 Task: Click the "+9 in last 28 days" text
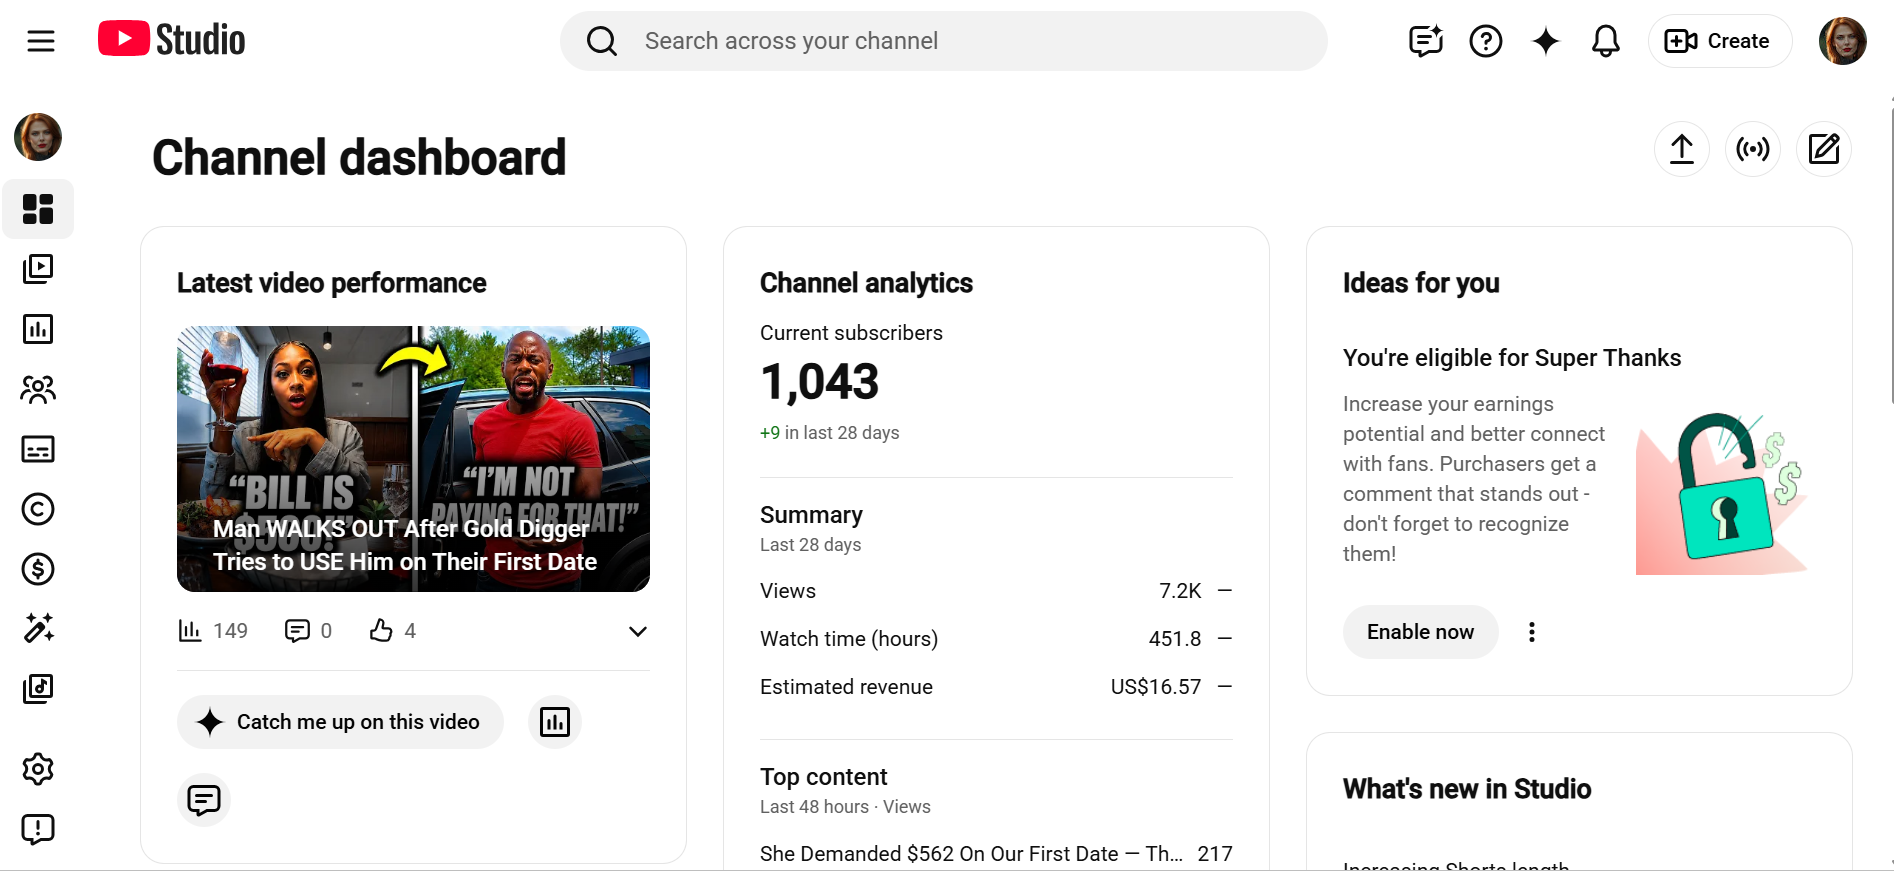tap(830, 433)
